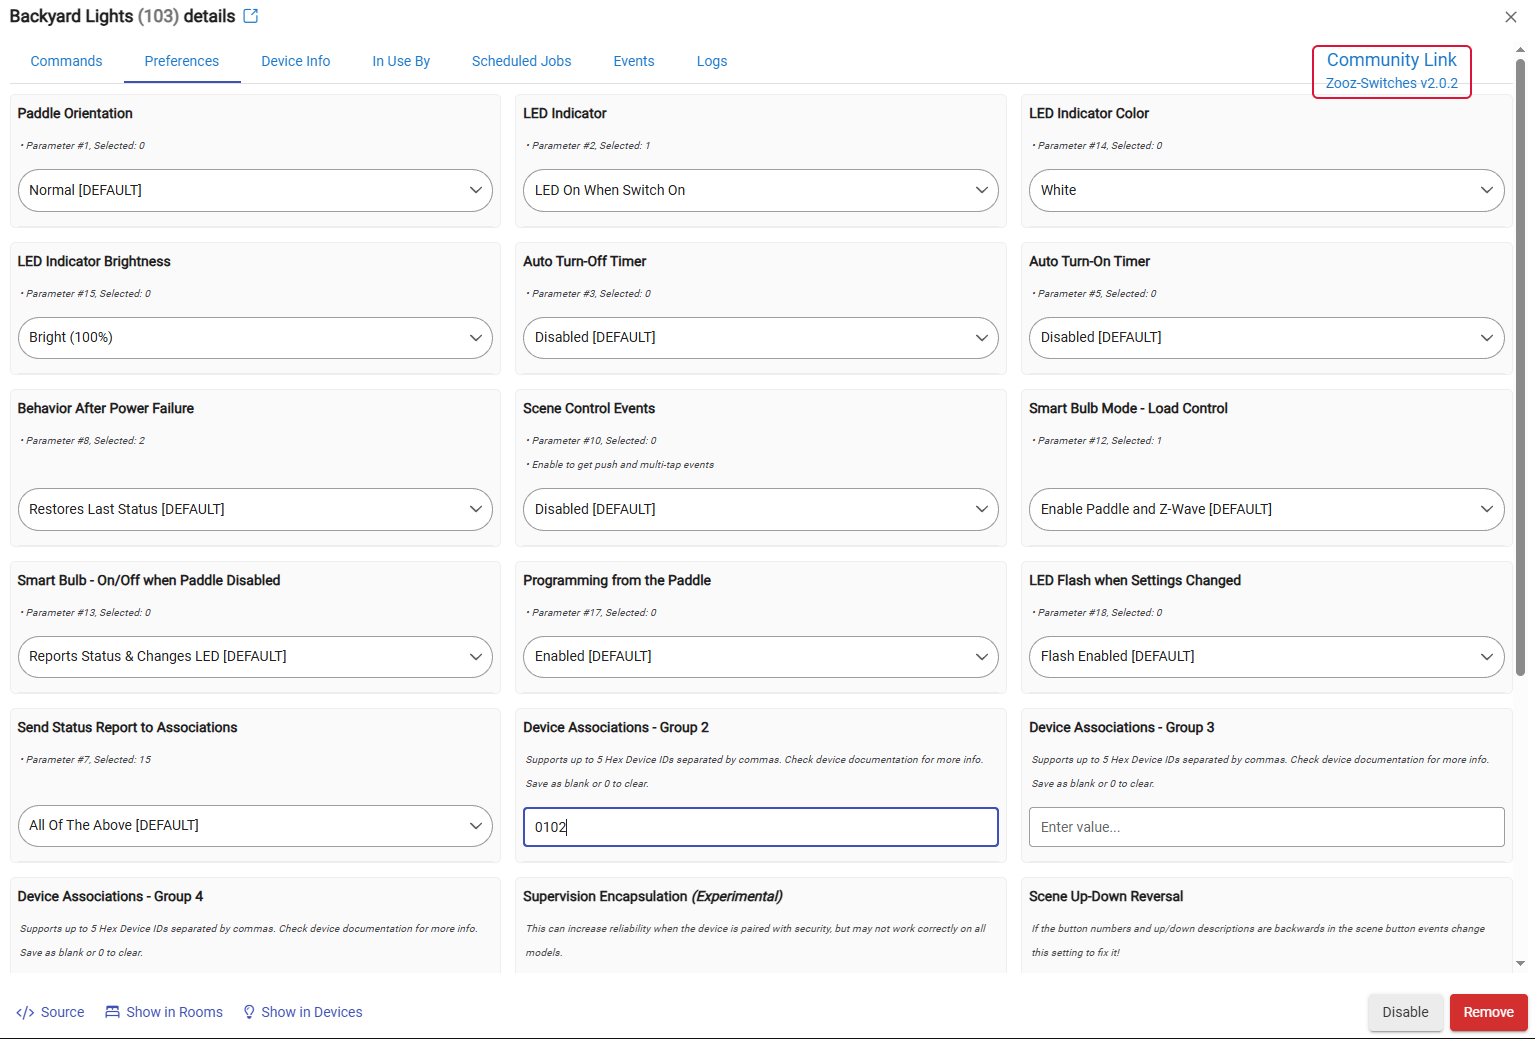Open the Device Info tab
Viewport: 1535px width, 1039px height.
pos(296,61)
